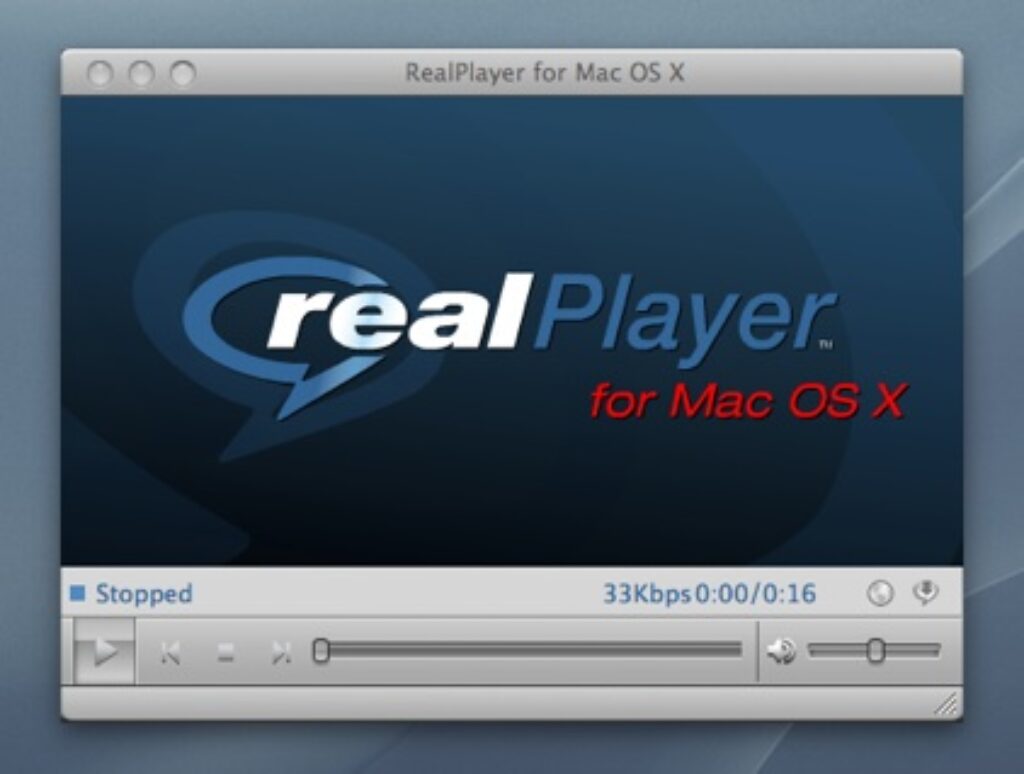Click the Stop playback button
The image size is (1024, 774).
click(226, 652)
